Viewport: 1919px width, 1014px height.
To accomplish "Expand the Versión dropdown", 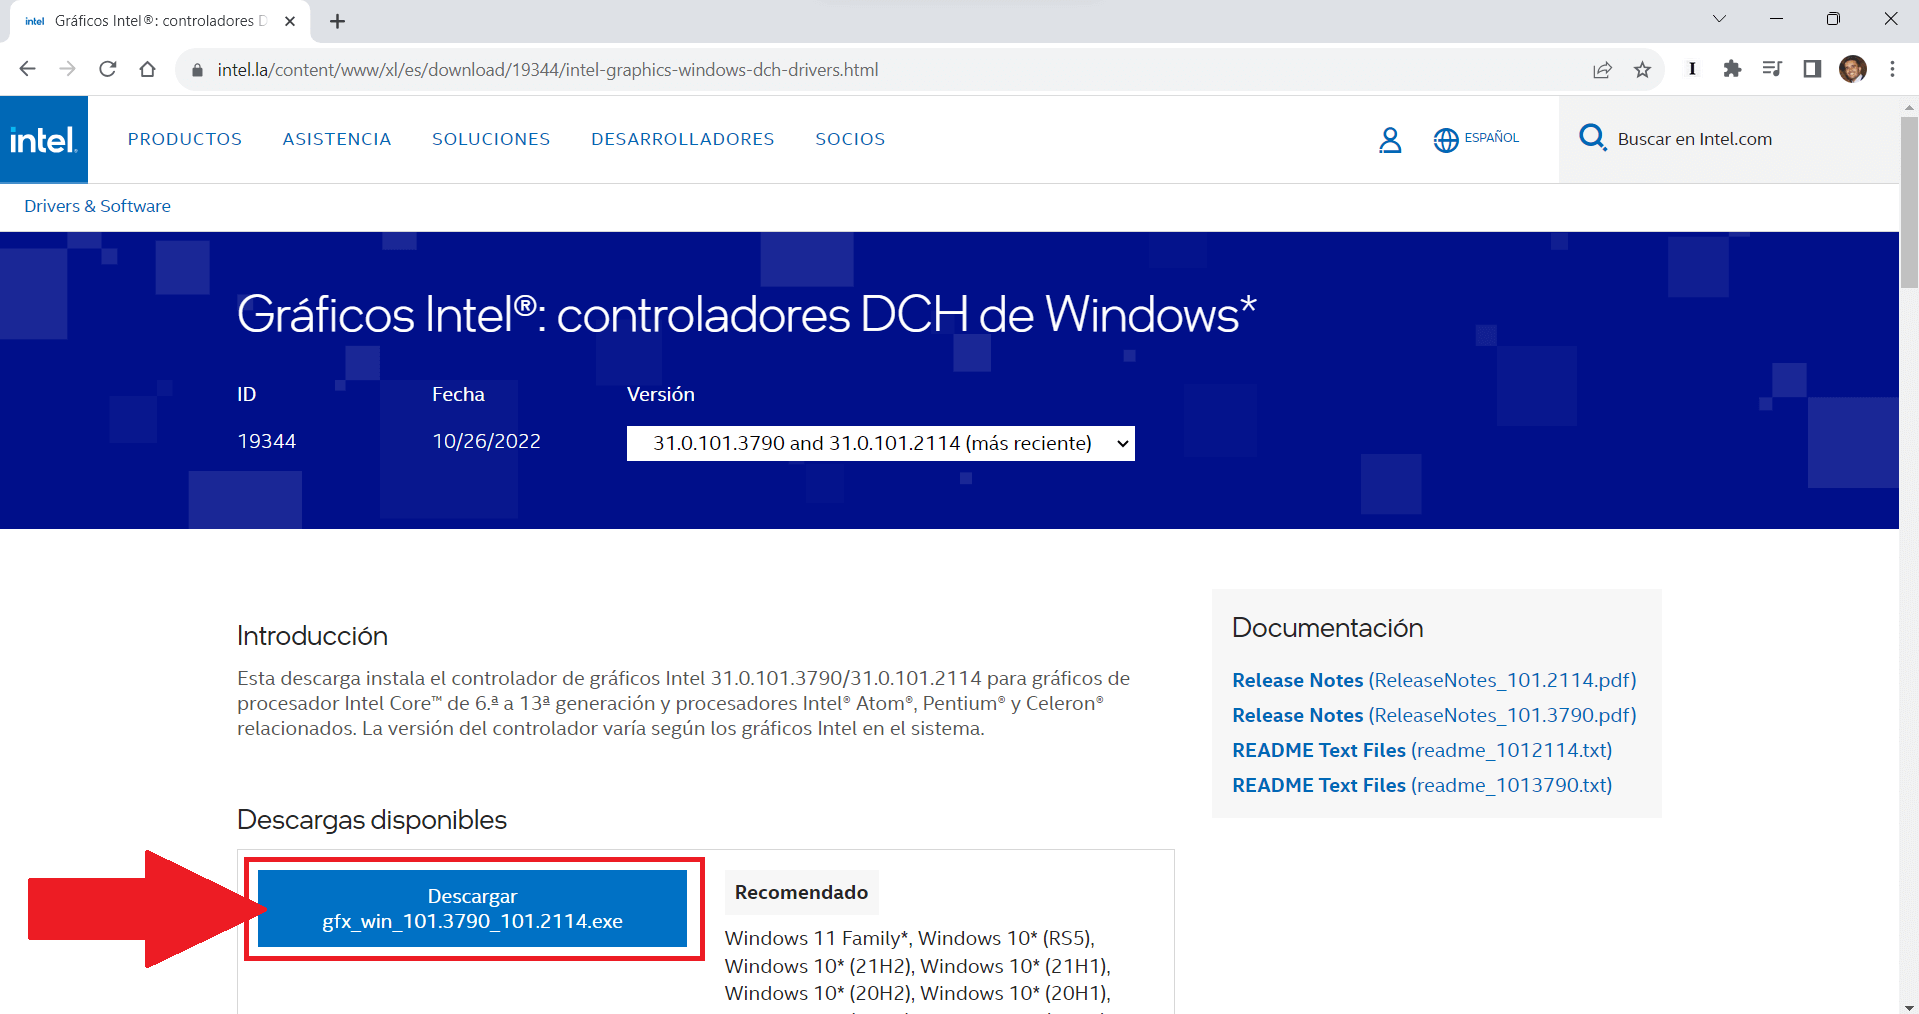I will (880, 443).
